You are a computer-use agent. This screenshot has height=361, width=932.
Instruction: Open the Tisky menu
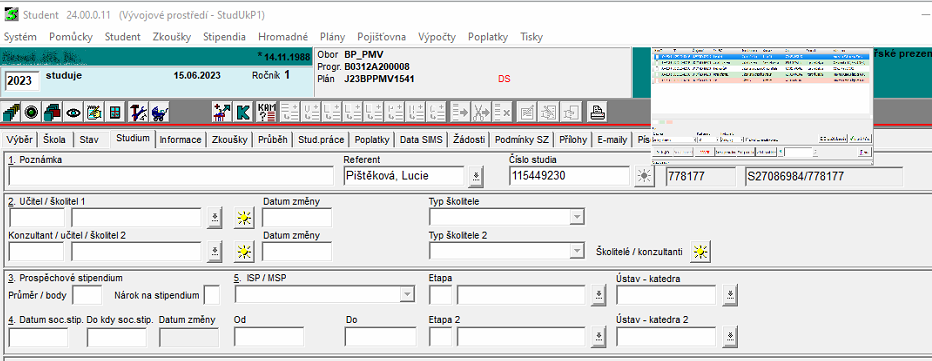pyautogui.click(x=531, y=37)
